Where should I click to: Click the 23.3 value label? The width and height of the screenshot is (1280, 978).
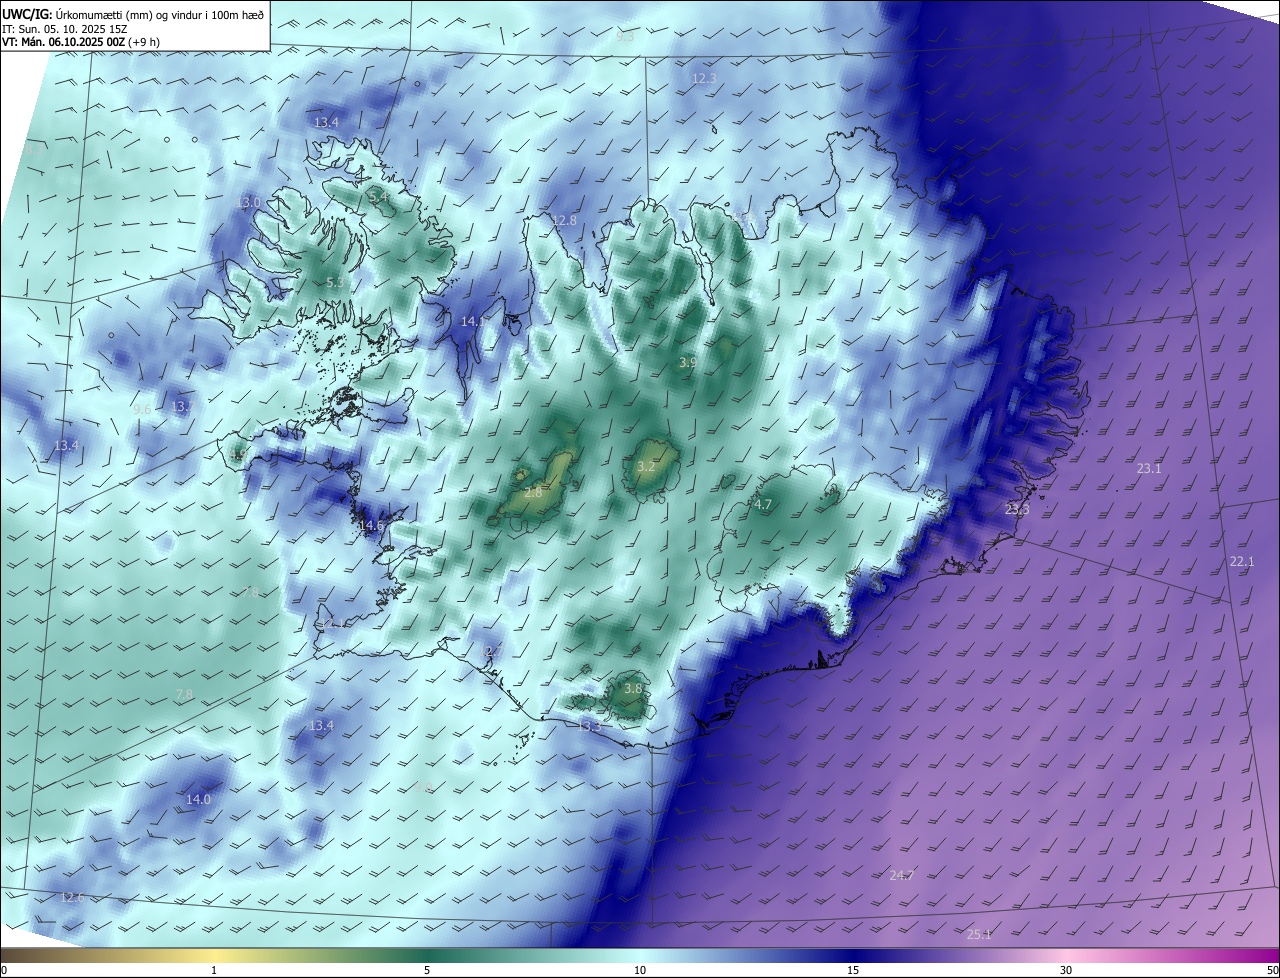(x=1016, y=509)
